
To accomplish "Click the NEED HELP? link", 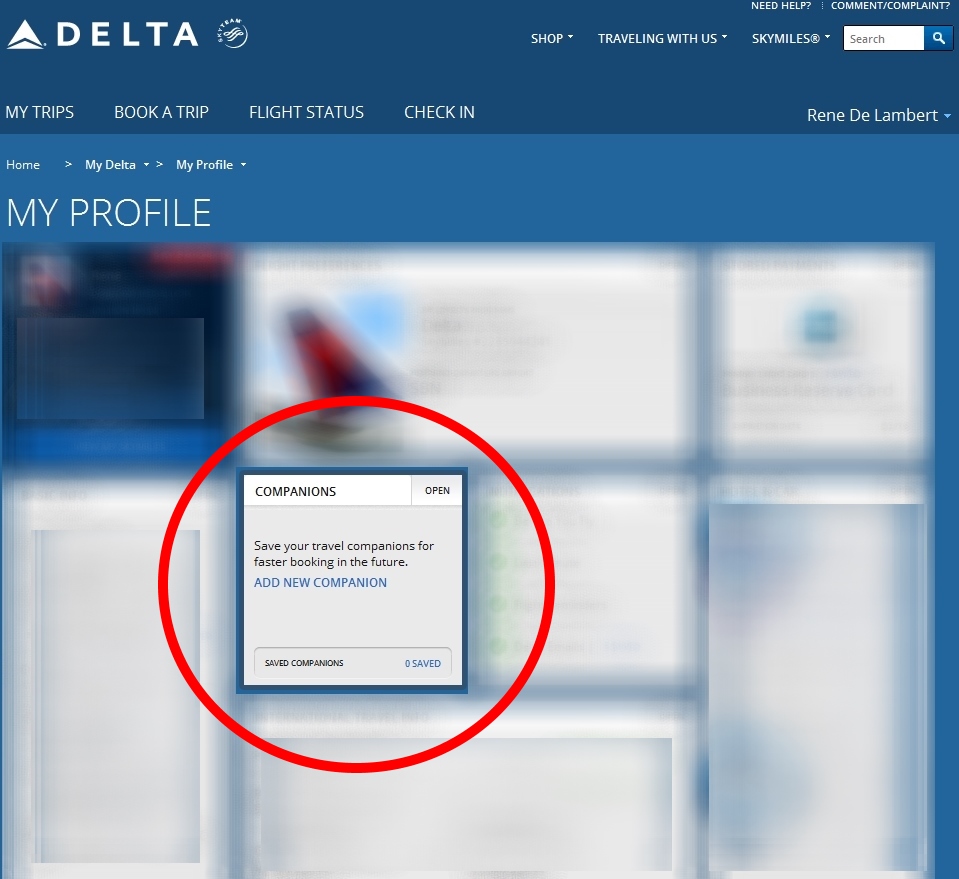I will [781, 6].
